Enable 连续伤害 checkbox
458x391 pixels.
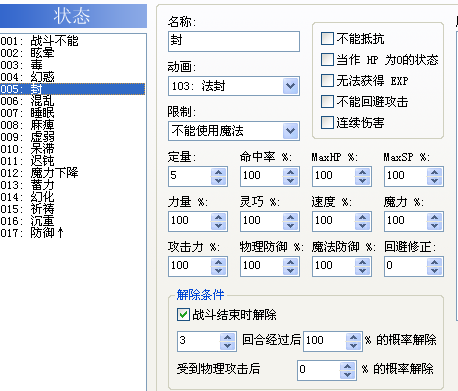[x=327, y=122]
